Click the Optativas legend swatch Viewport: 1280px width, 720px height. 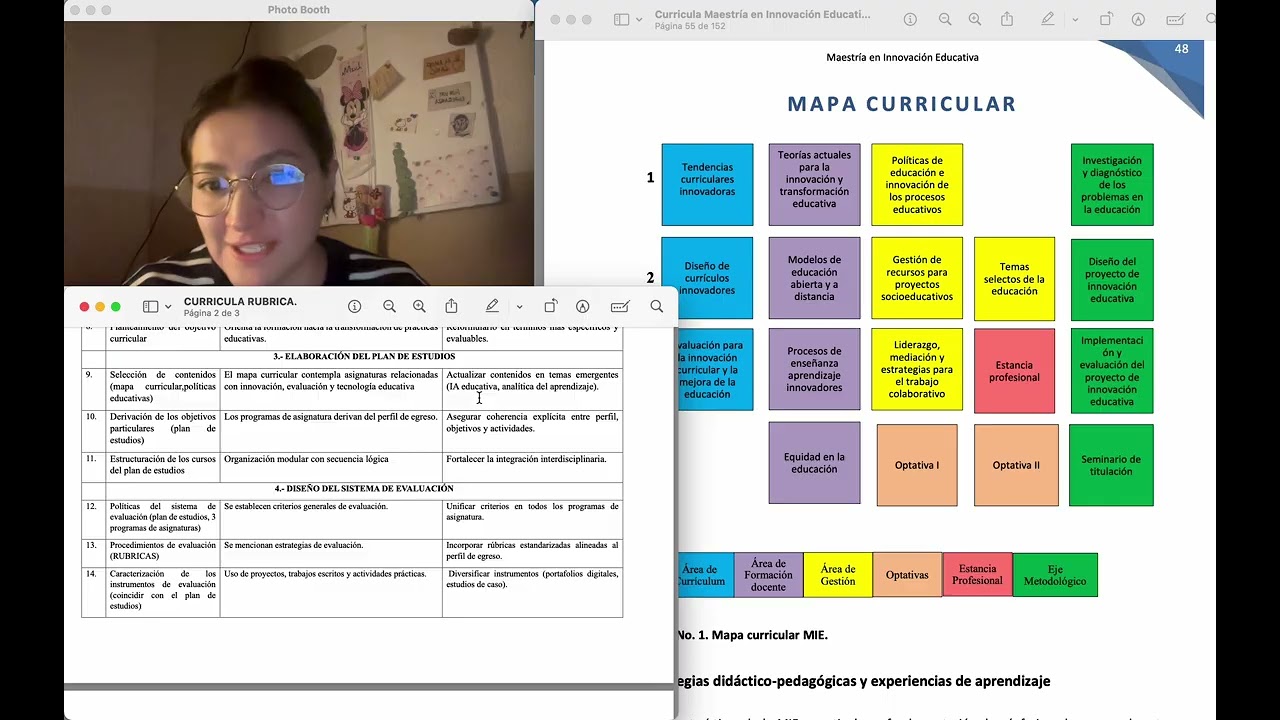point(907,575)
